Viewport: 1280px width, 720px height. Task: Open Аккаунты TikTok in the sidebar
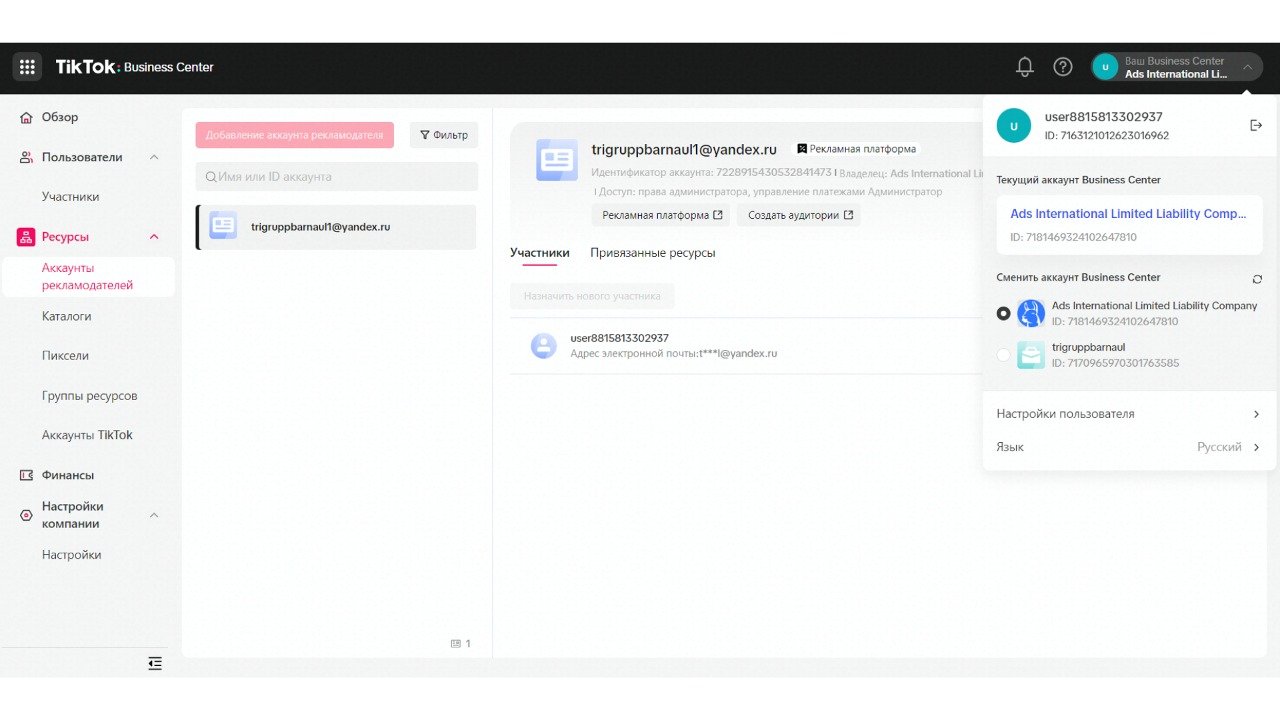click(x=87, y=435)
